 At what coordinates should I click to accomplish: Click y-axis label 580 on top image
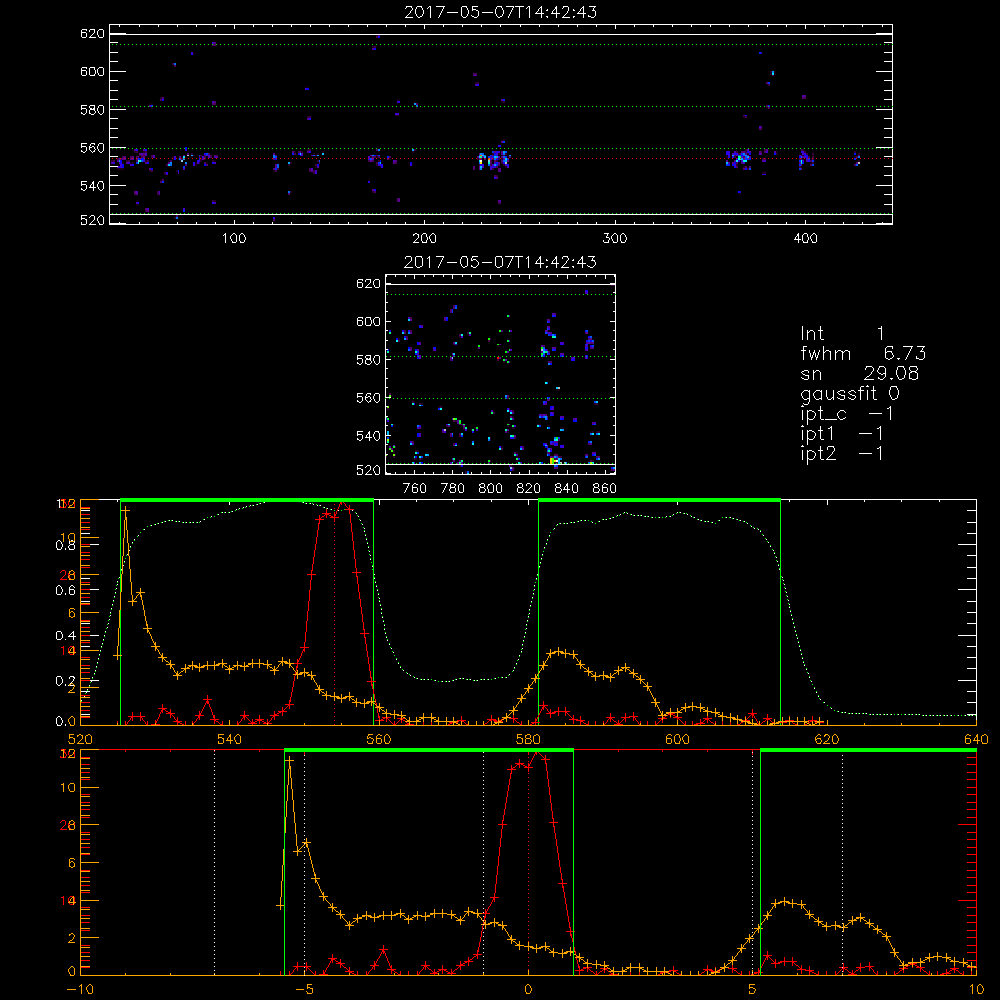click(x=92, y=110)
